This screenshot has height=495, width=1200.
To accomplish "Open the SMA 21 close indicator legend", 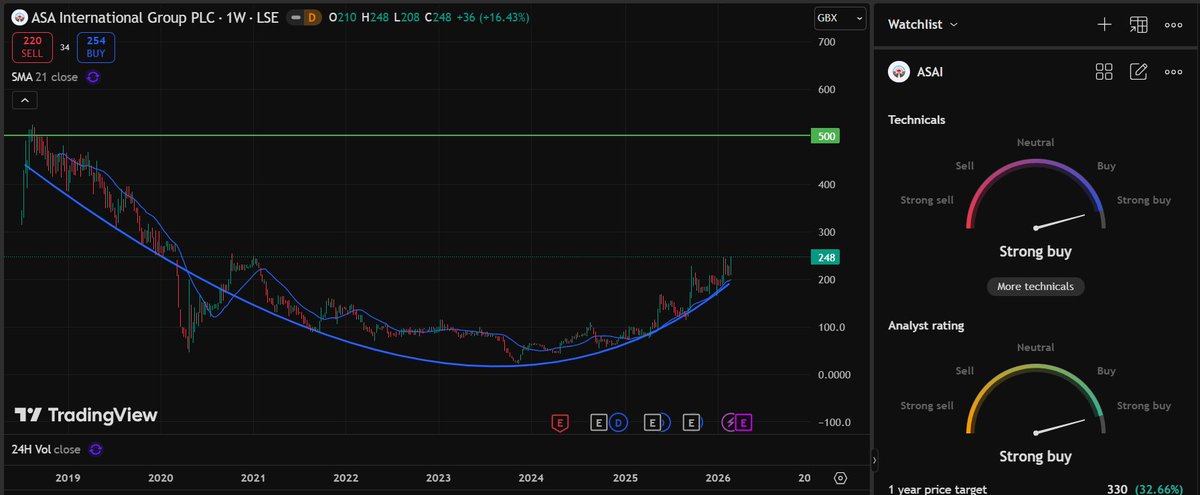I will [x=46, y=76].
